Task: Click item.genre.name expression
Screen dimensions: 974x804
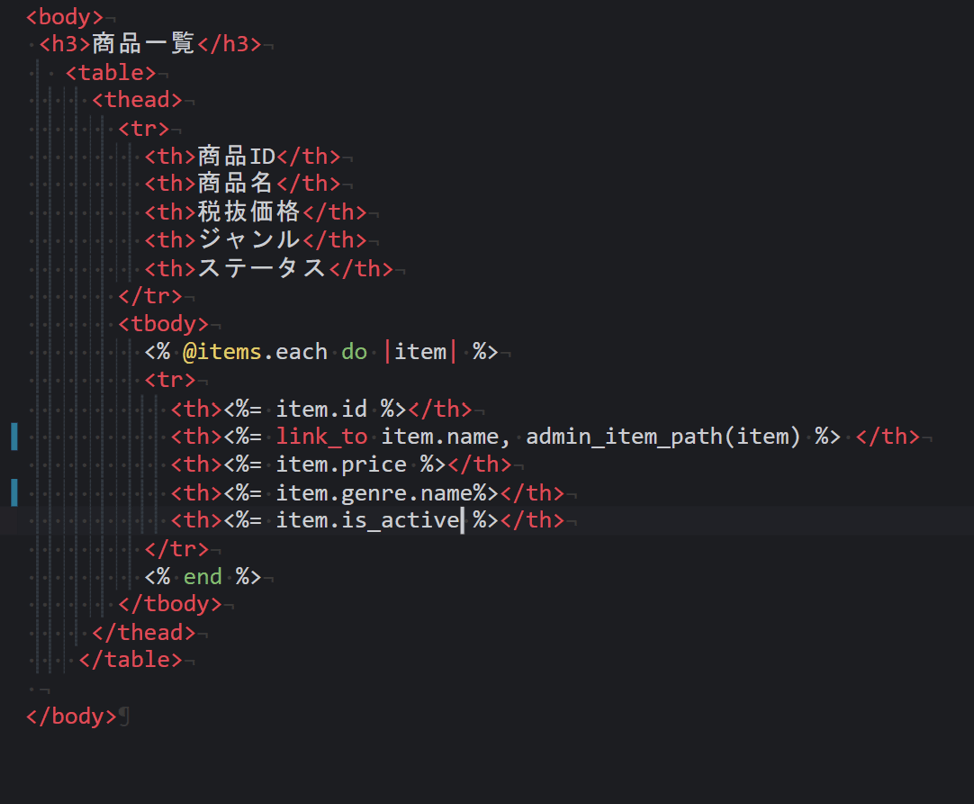Action: 374,493
